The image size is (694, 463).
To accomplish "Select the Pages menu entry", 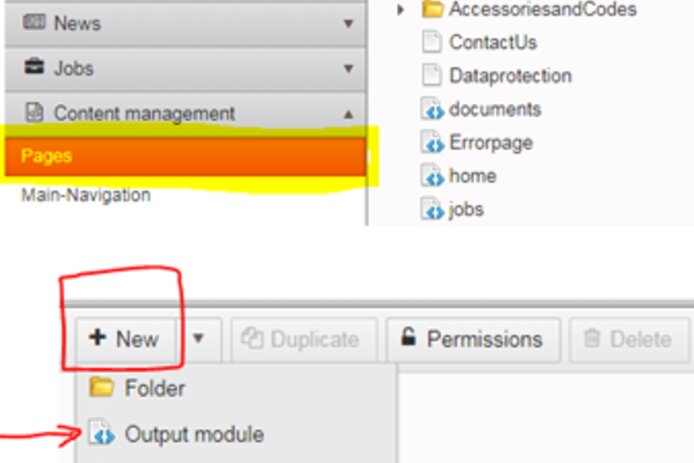I will click(186, 156).
